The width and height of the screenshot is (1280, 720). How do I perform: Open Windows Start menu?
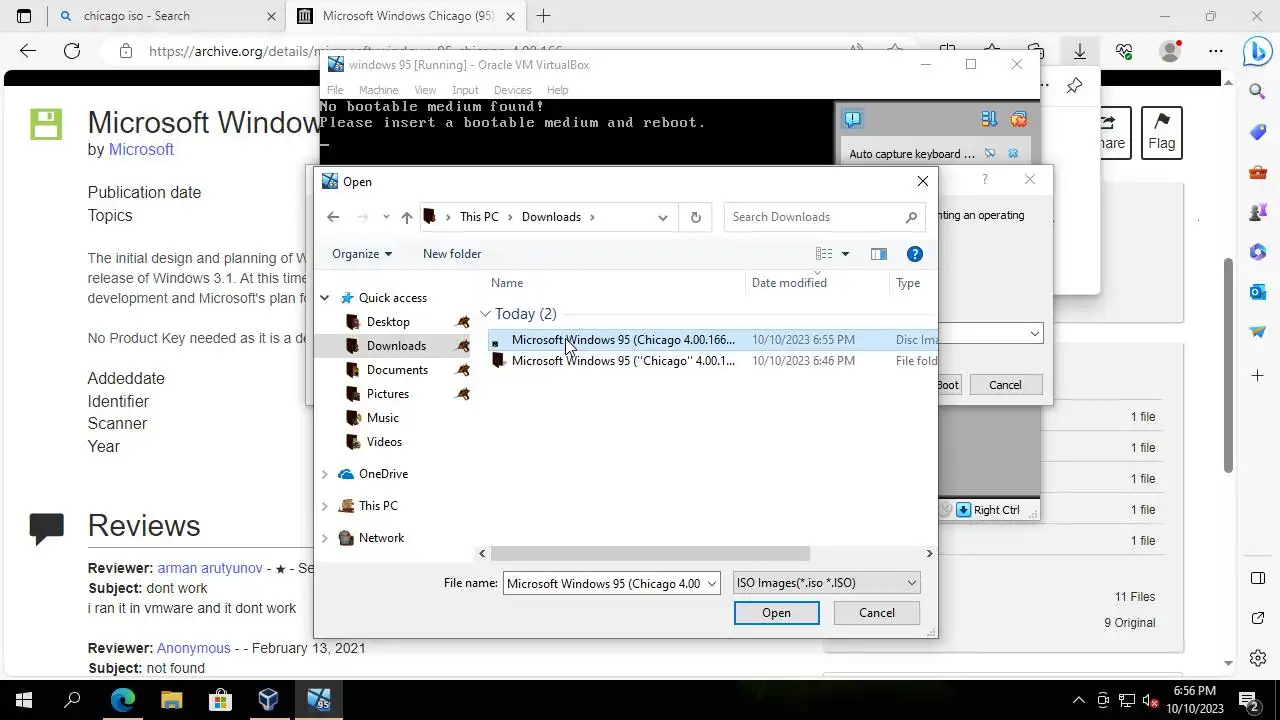coord(24,700)
